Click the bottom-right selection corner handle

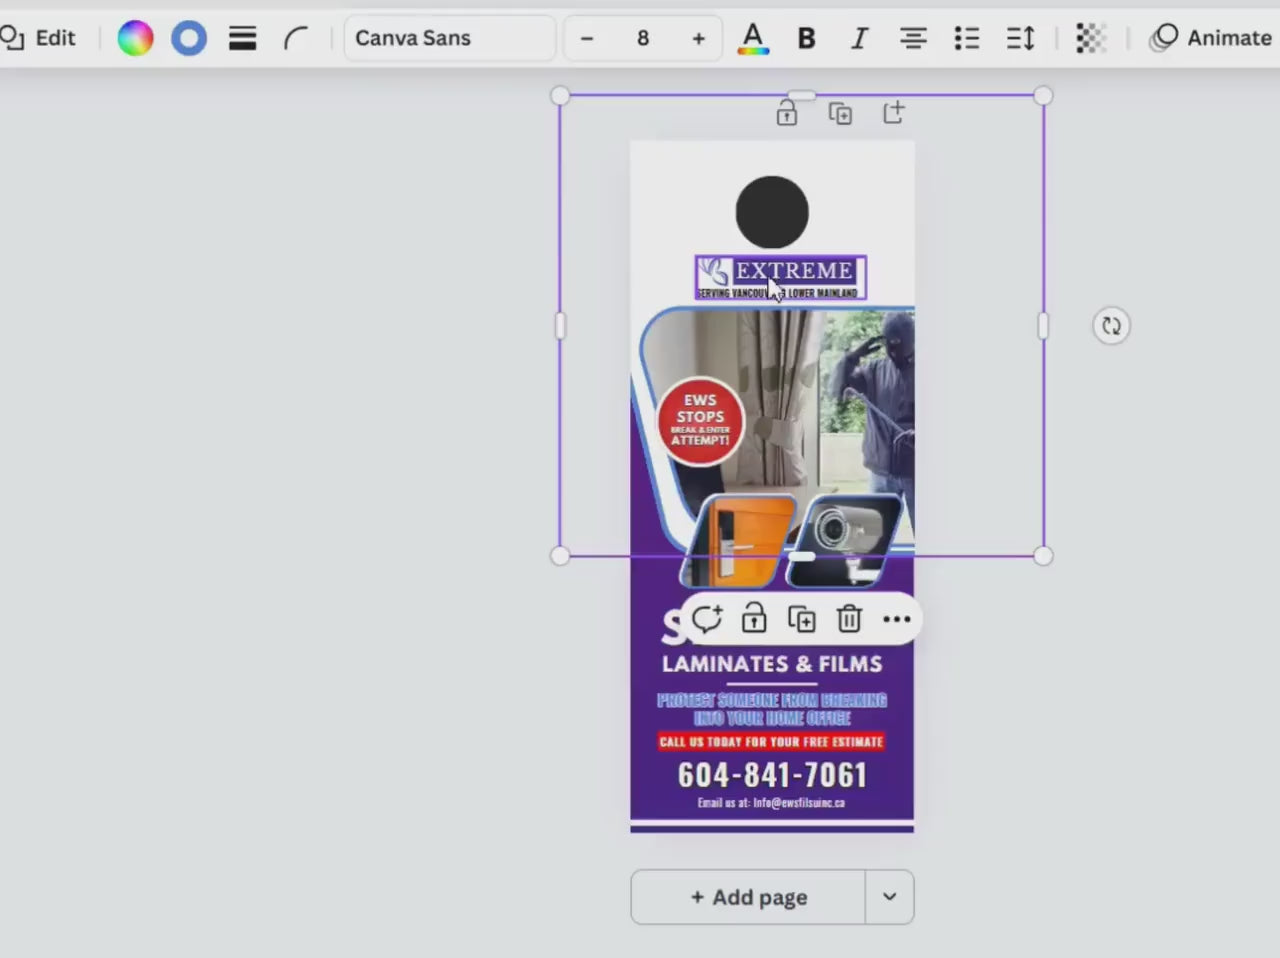[1043, 556]
